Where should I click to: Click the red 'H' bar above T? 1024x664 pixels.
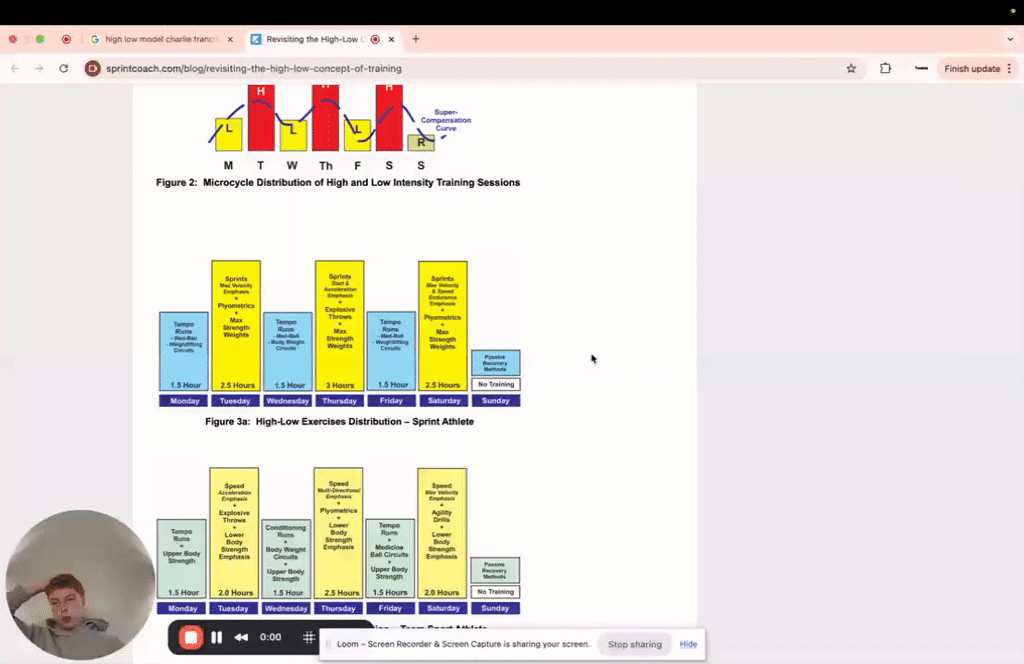(x=261, y=118)
